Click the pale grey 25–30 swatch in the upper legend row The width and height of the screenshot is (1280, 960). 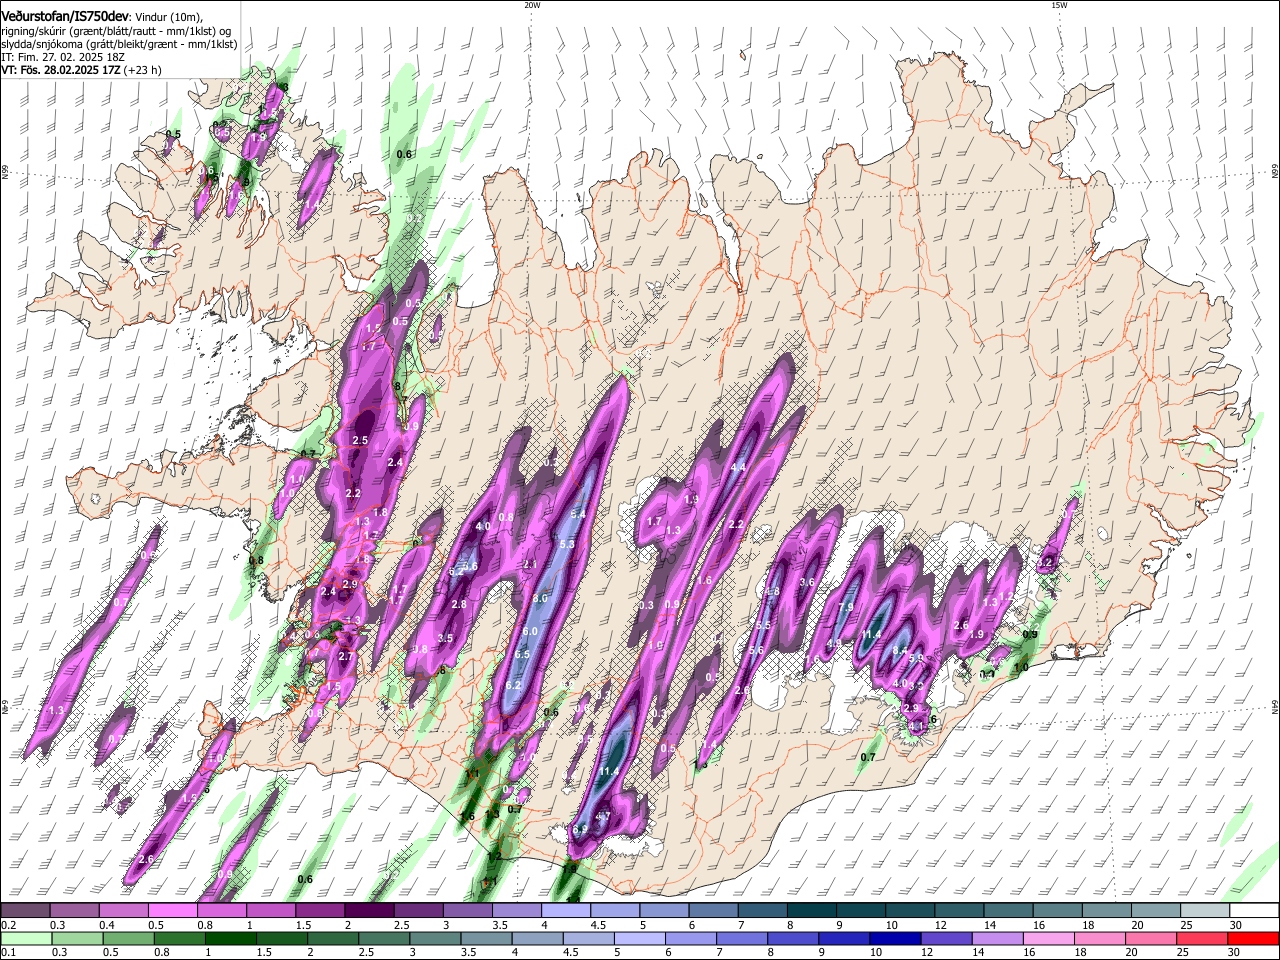(x=1205, y=910)
